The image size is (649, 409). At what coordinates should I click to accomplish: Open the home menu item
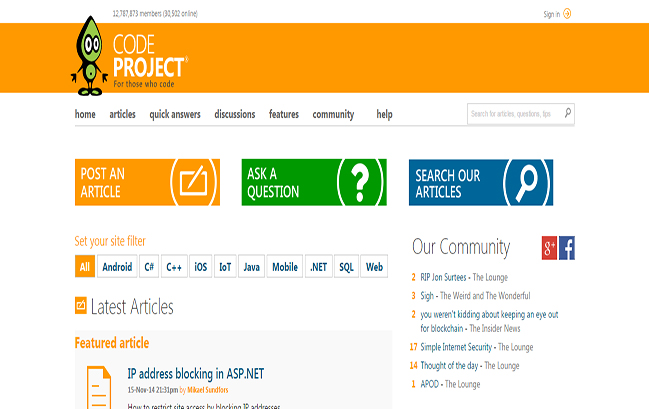tap(85, 114)
